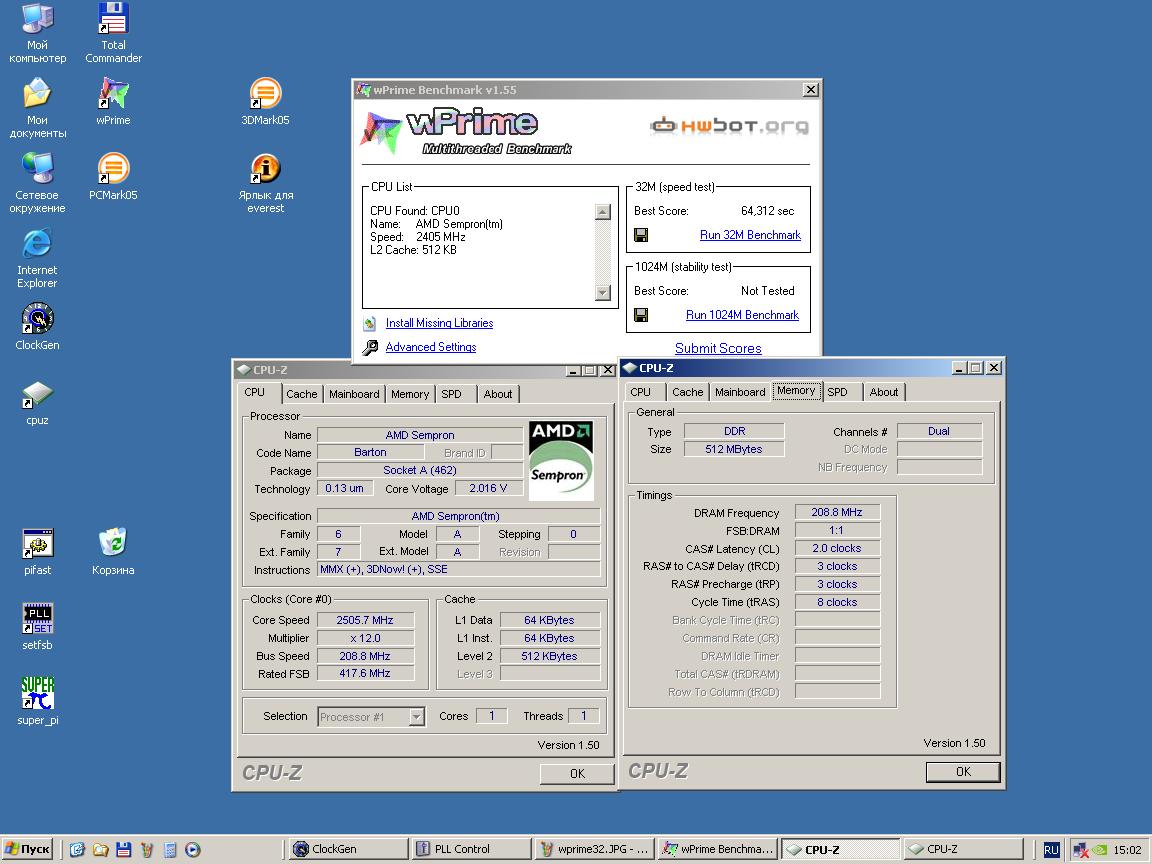Click save icon next to 1024M benchmark
The height and width of the screenshot is (864, 1152).
click(641, 315)
